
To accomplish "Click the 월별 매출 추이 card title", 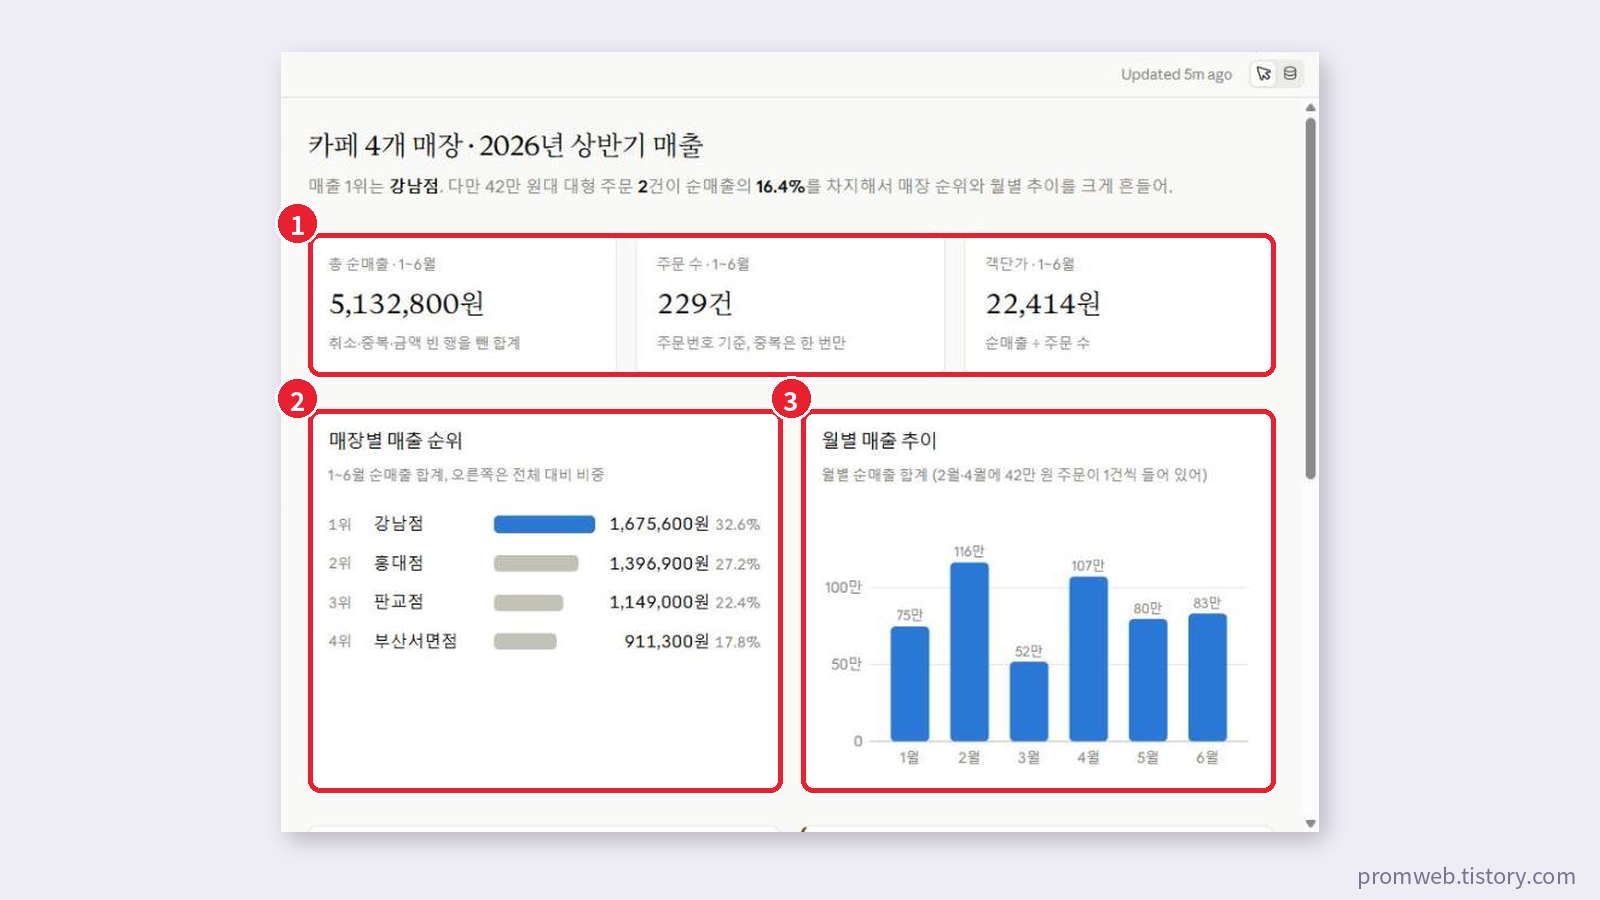I will [x=879, y=440].
